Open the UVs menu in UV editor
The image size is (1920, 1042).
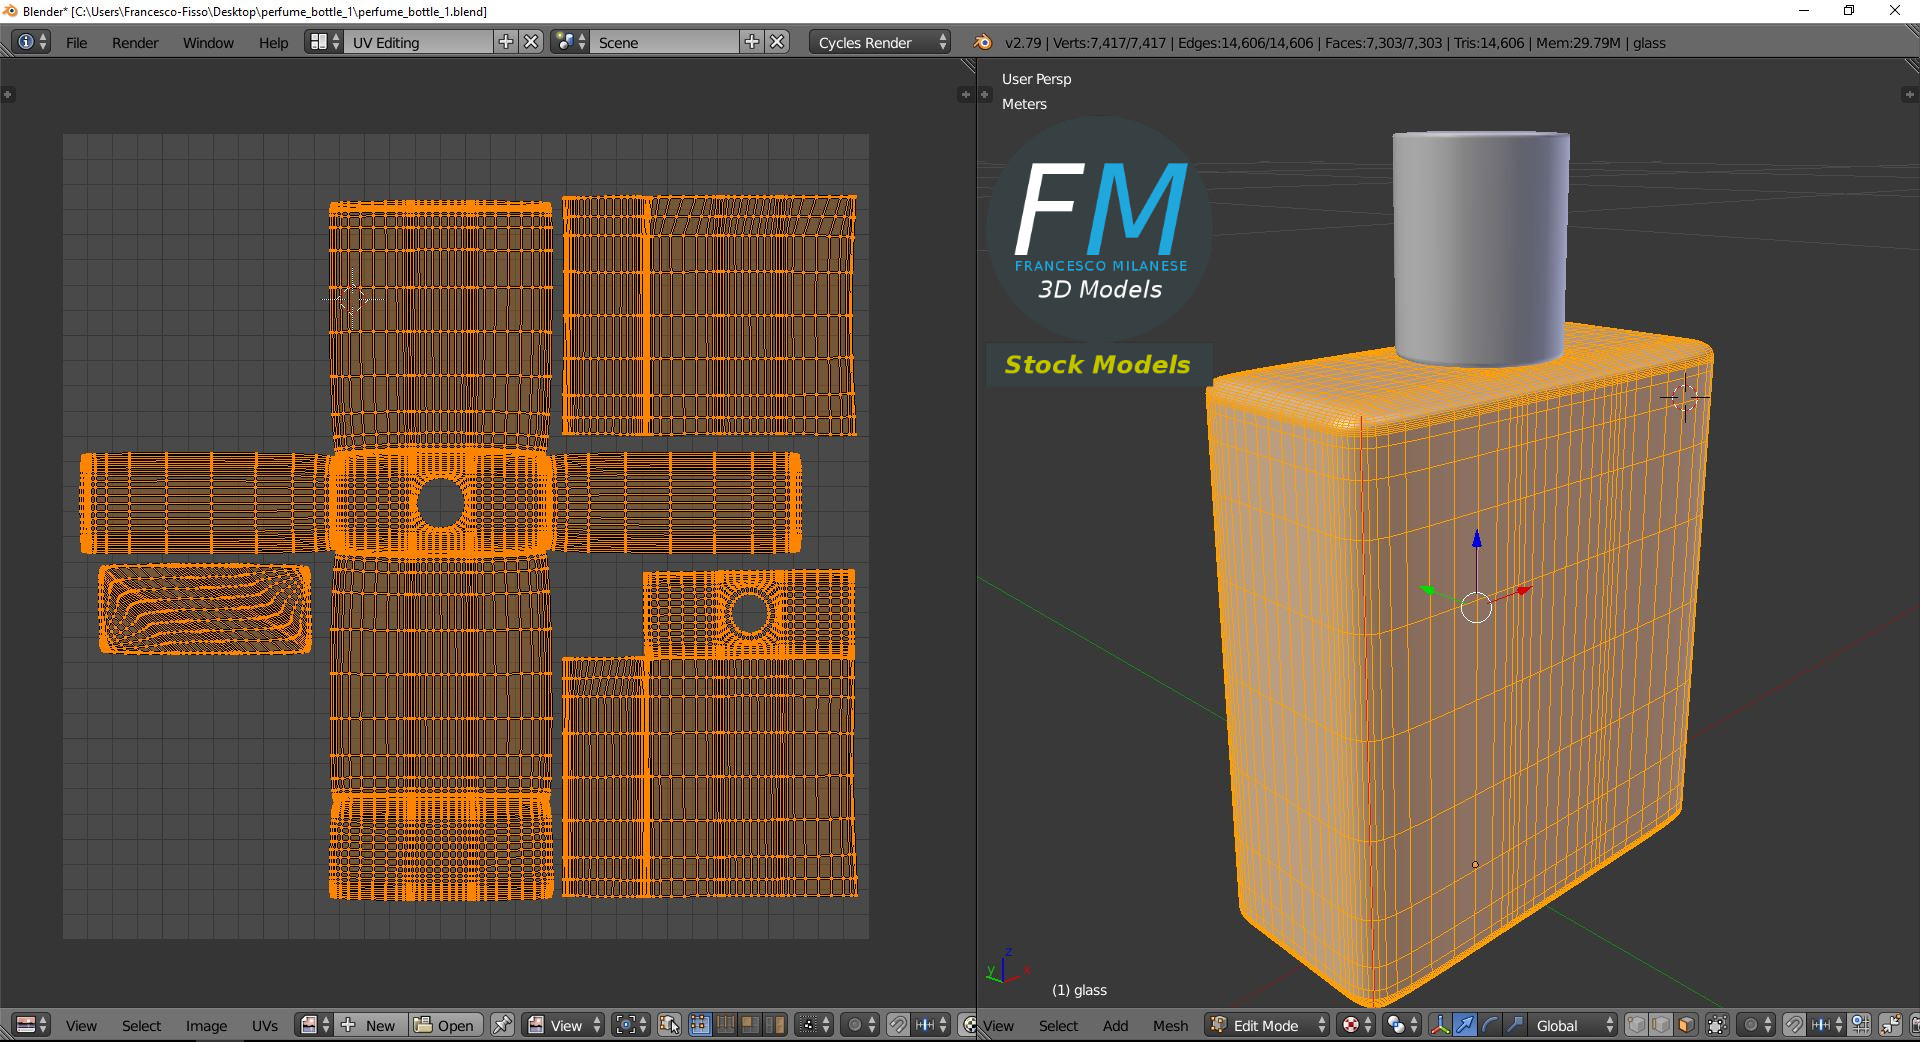265,1025
